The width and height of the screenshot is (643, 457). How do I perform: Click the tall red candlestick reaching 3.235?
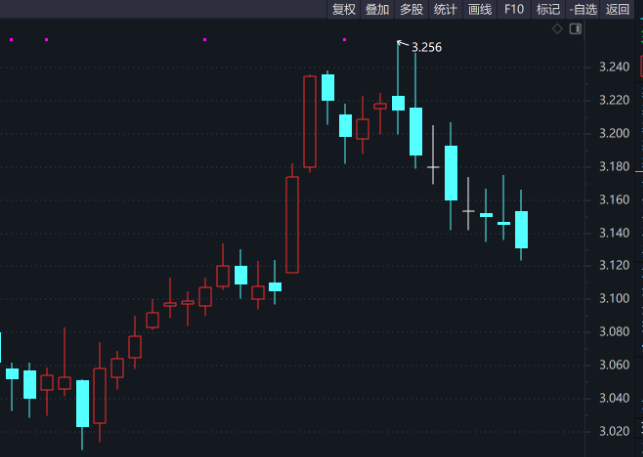[x=310, y=122]
